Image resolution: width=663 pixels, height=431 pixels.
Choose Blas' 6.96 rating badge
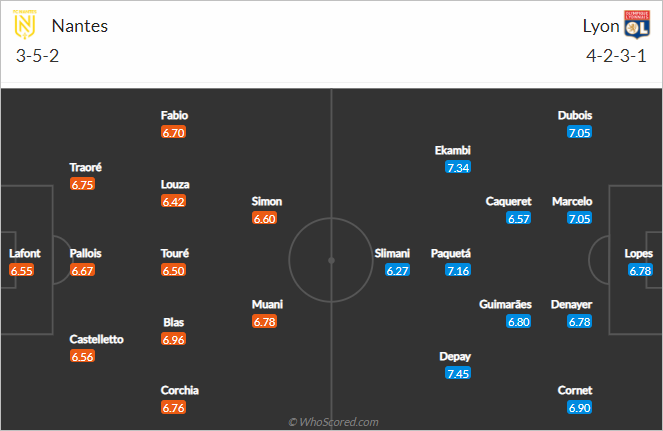pos(173,339)
